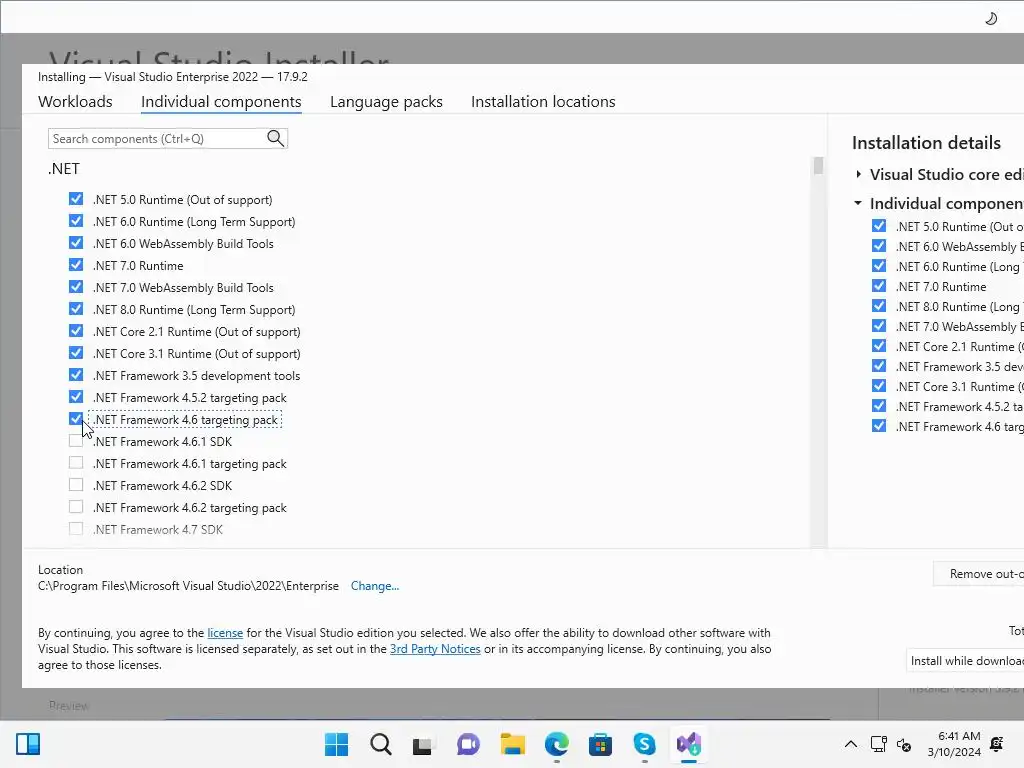Check .NET Framework 4.6.2 SDK
The width and height of the screenshot is (1024, 768).
(76, 485)
